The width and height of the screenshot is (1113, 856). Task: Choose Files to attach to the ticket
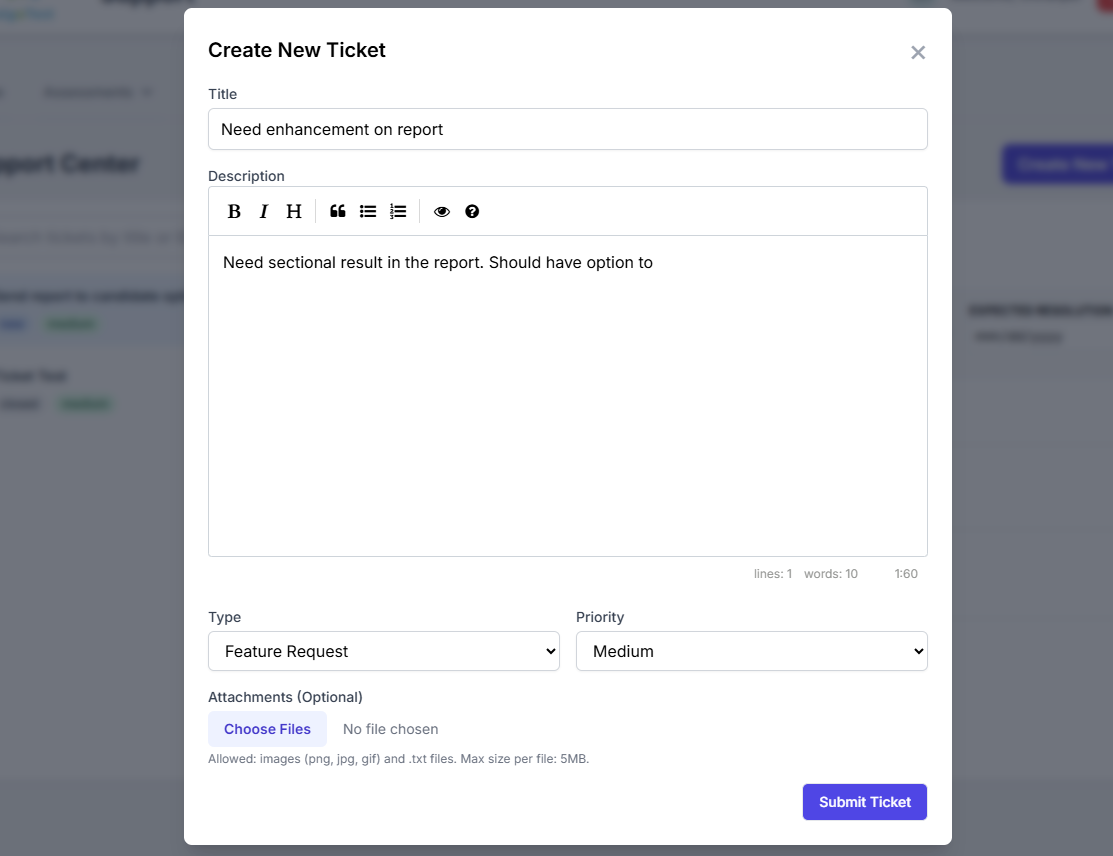coord(267,729)
